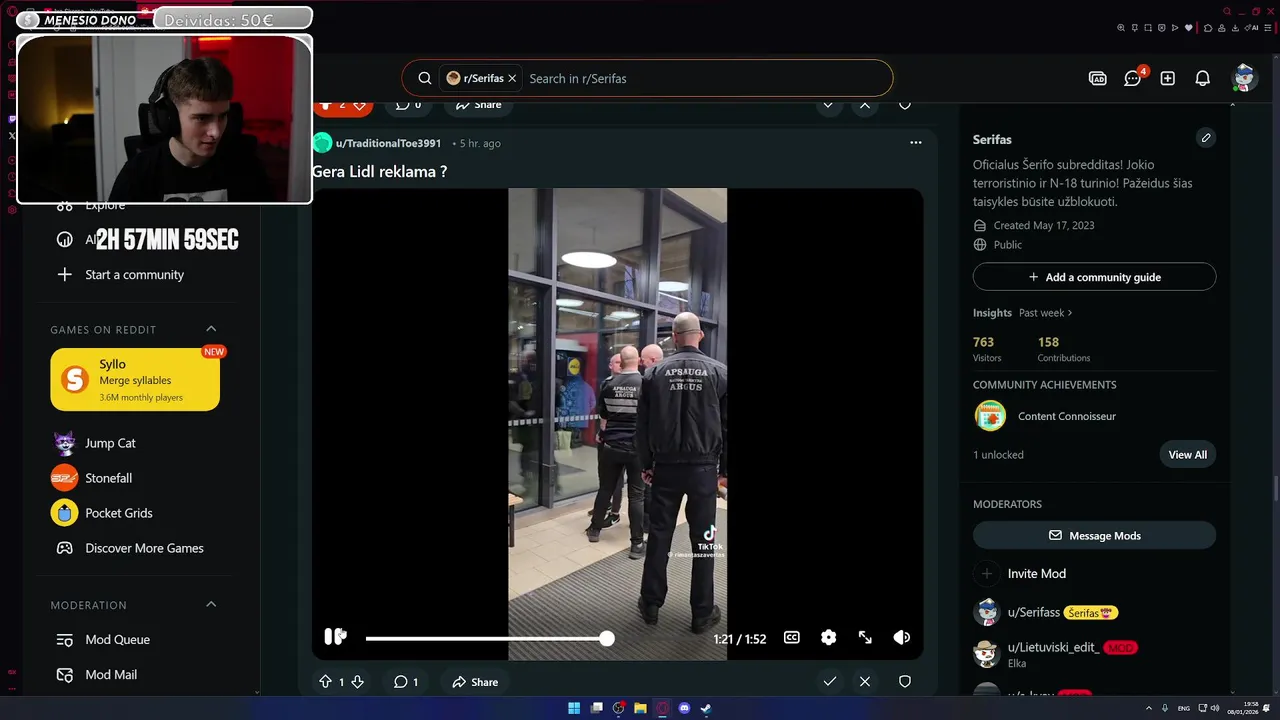Add a community guide
Screen dimensions: 1280x720
tap(1094, 277)
